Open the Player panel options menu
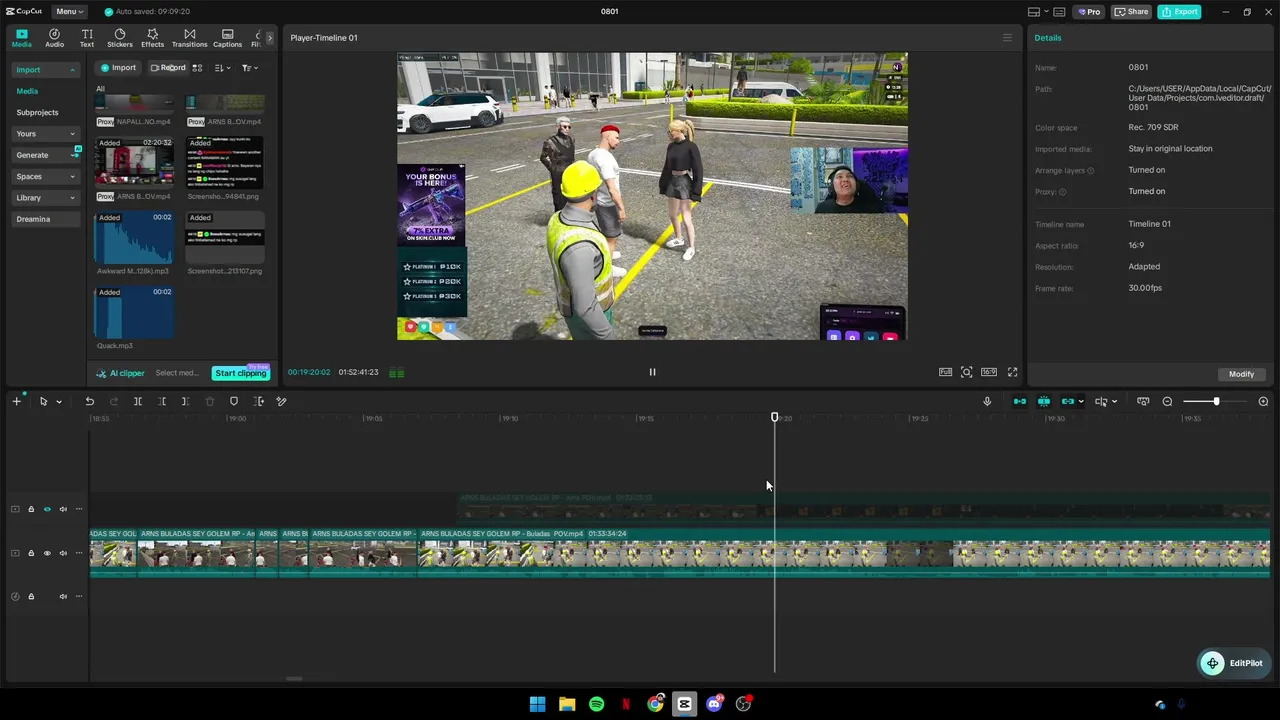Image resolution: width=1280 pixels, height=720 pixels. click(x=1007, y=38)
